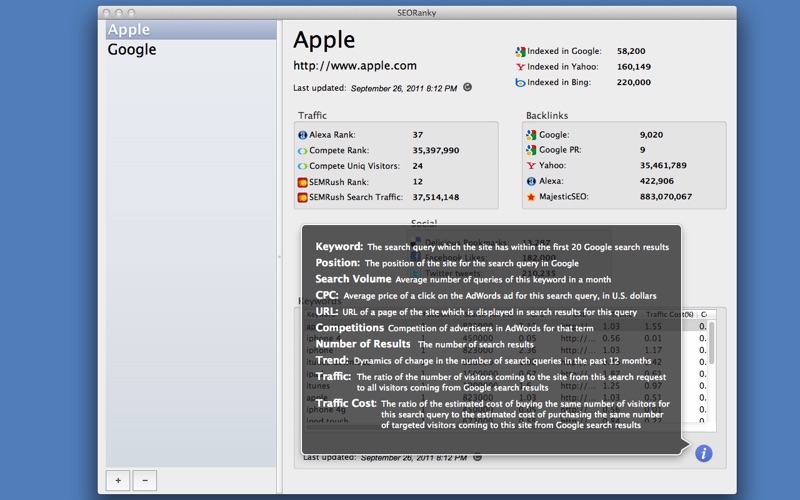
Task: Click the Google backlinks icon
Action: click(x=531, y=135)
